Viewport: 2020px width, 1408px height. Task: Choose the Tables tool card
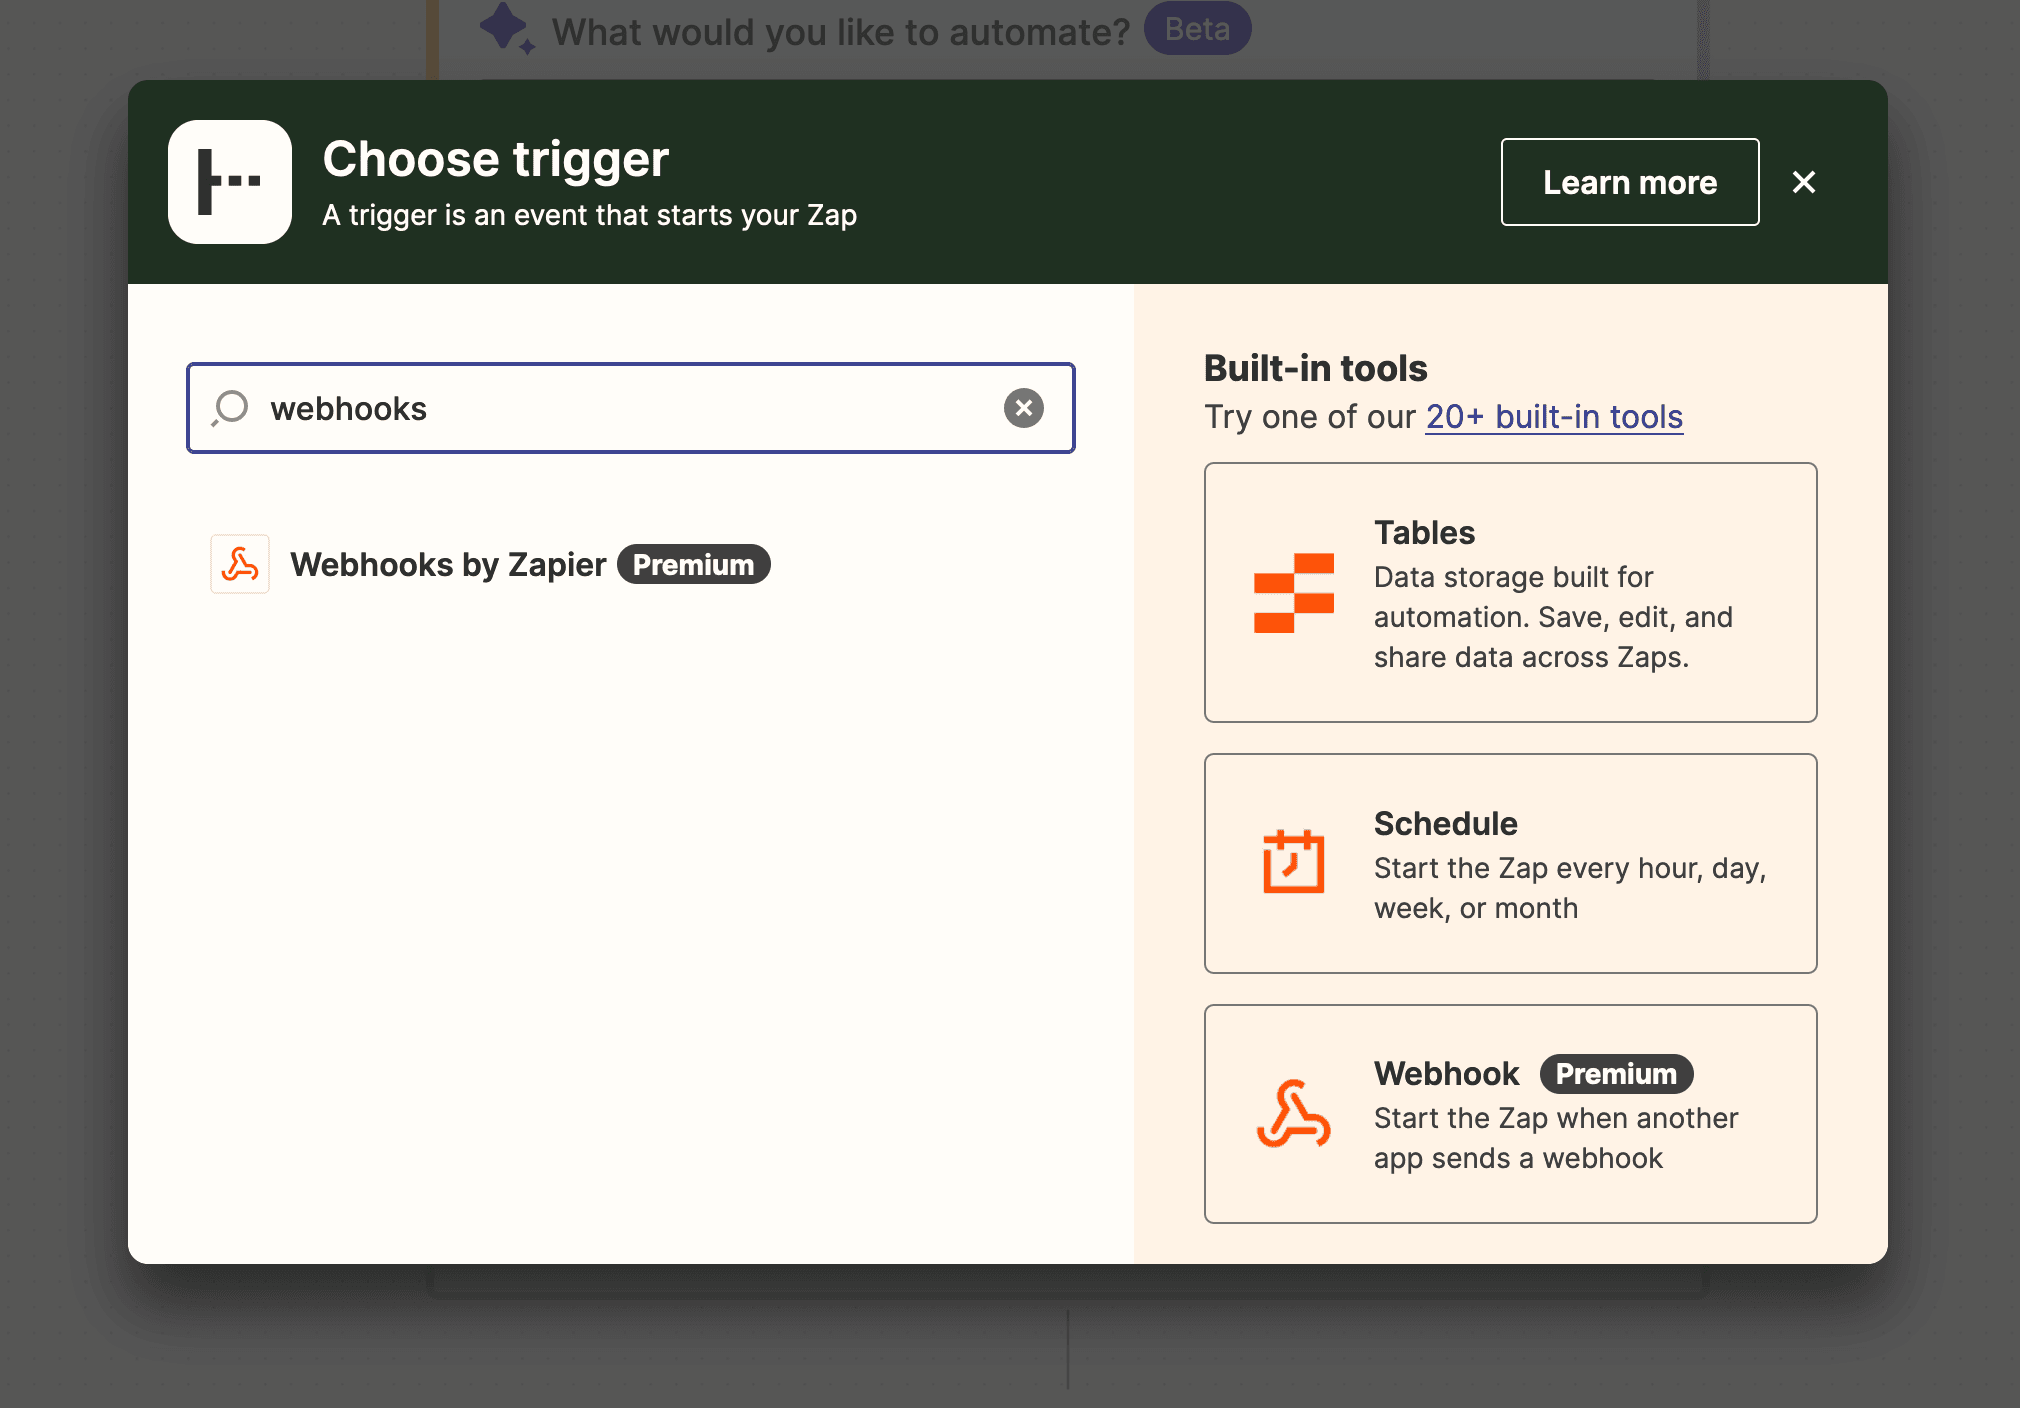click(1510, 593)
